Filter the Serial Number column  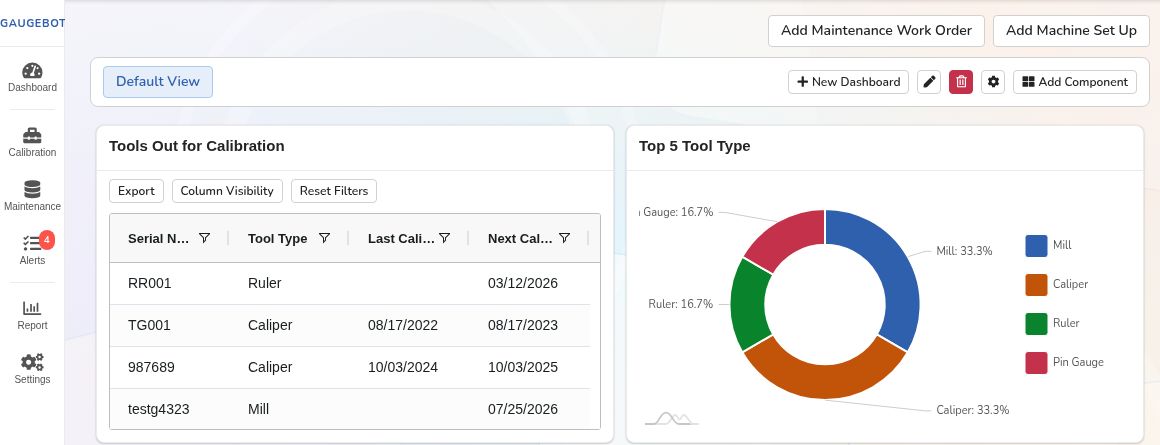pyautogui.click(x=205, y=238)
